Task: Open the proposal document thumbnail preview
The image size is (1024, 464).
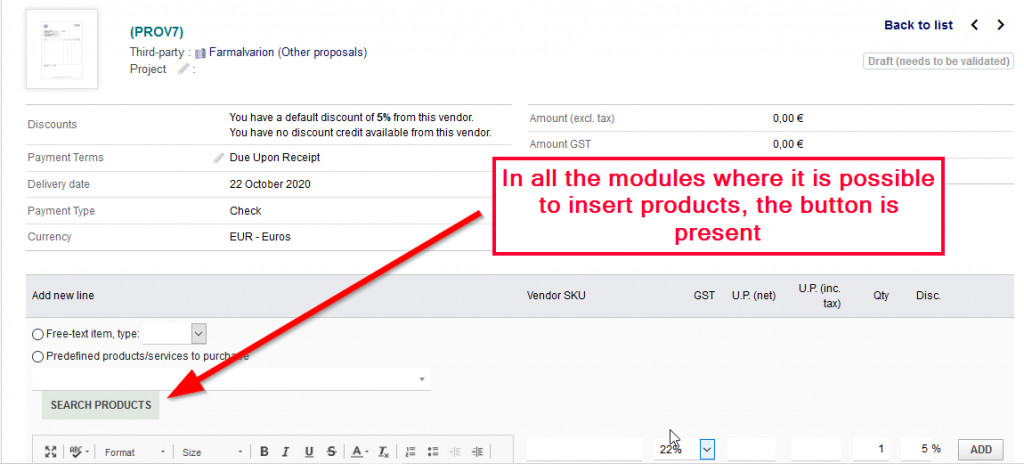Action: [x=62, y=49]
